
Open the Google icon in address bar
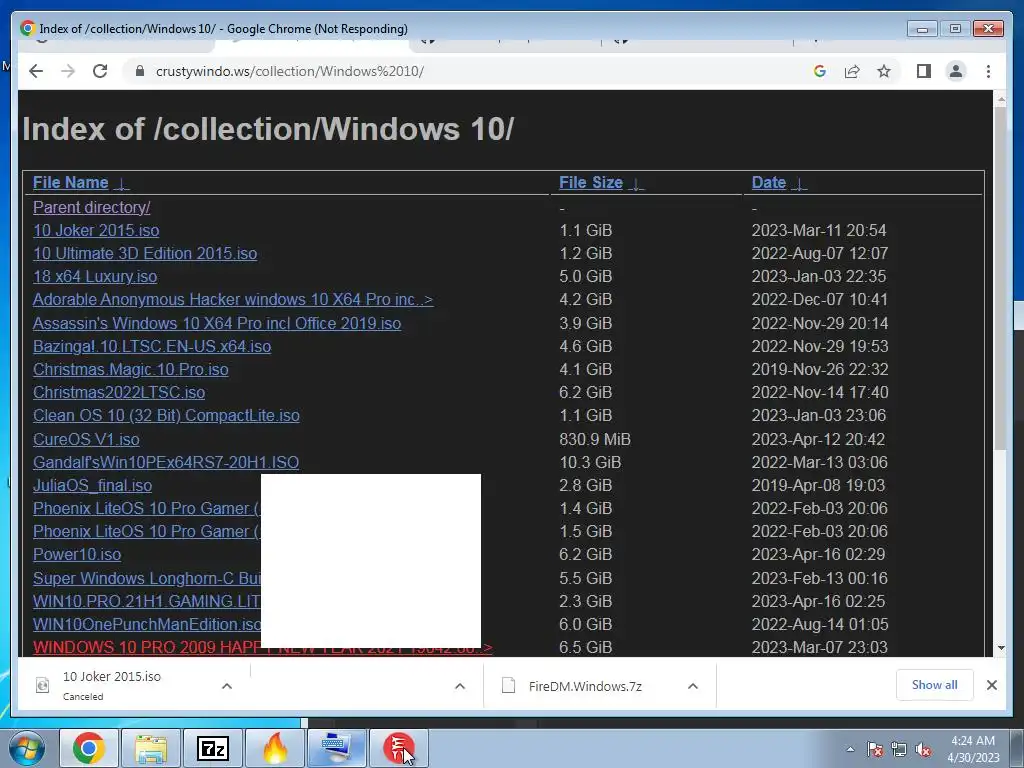pyautogui.click(x=820, y=71)
